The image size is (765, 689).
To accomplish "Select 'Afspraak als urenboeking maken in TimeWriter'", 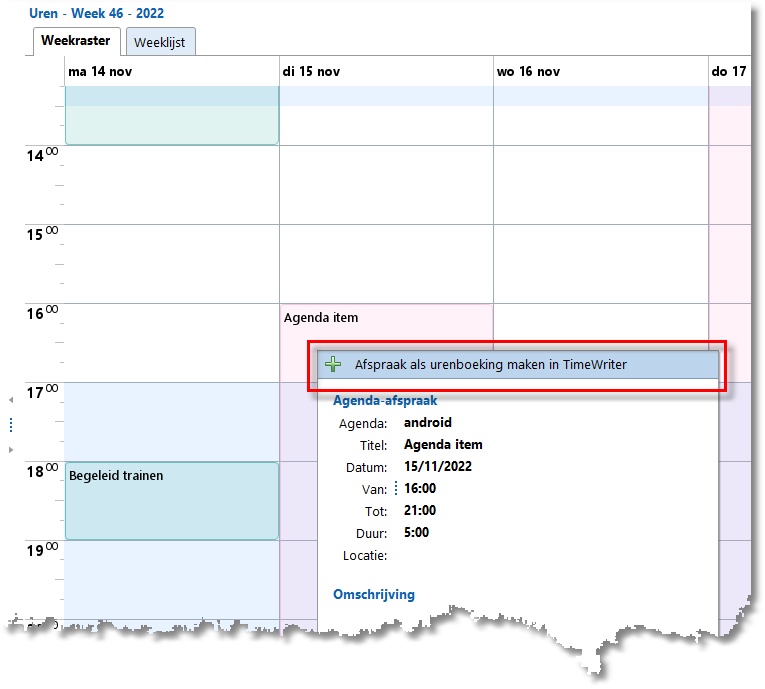I will 490,365.
